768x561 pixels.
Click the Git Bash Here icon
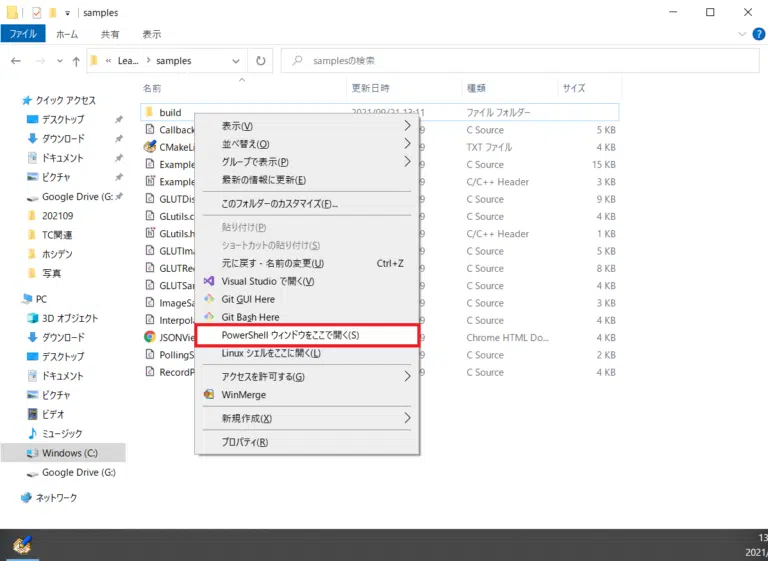[x=209, y=317]
